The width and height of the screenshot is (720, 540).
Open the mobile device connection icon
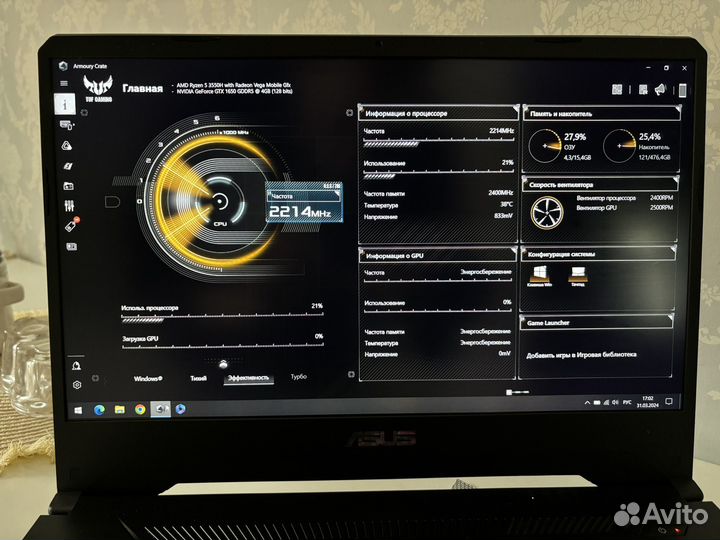[x=682, y=90]
